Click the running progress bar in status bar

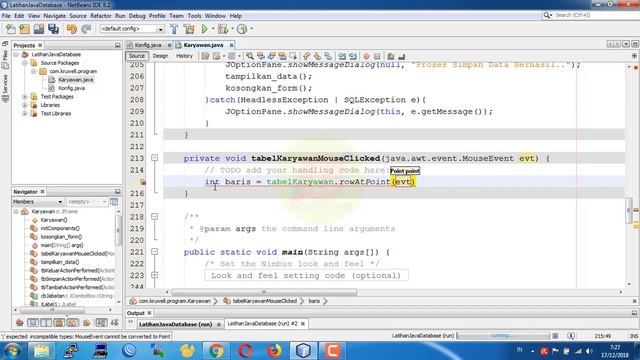503,336
